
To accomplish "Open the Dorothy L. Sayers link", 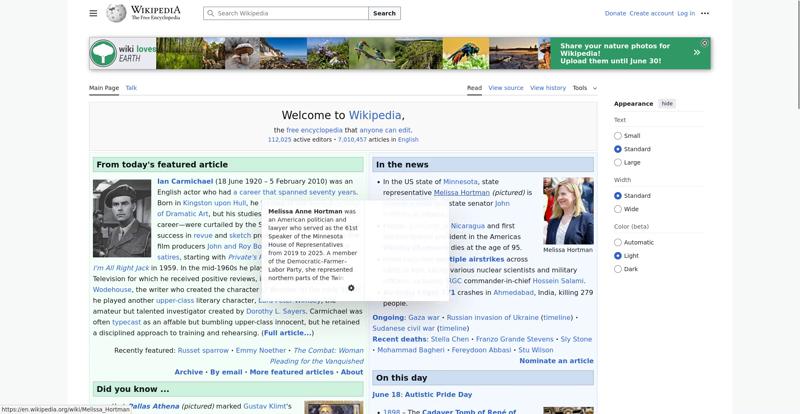I will 276,311.
